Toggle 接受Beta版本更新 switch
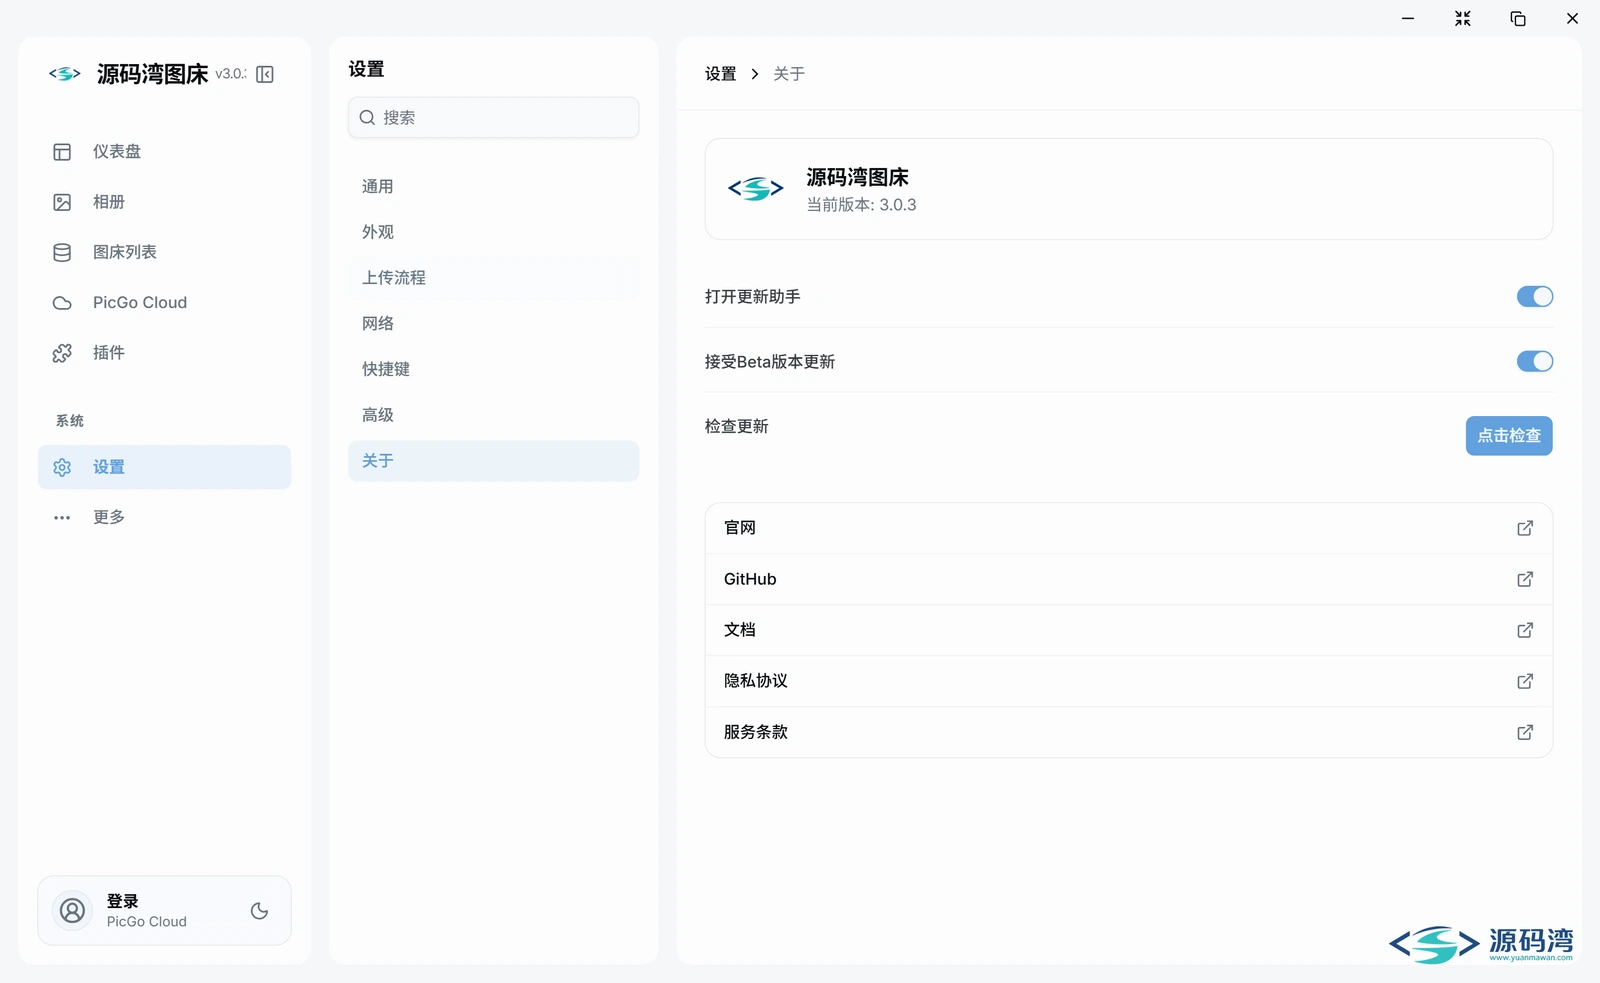Image resolution: width=1600 pixels, height=983 pixels. coord(1534,361)
